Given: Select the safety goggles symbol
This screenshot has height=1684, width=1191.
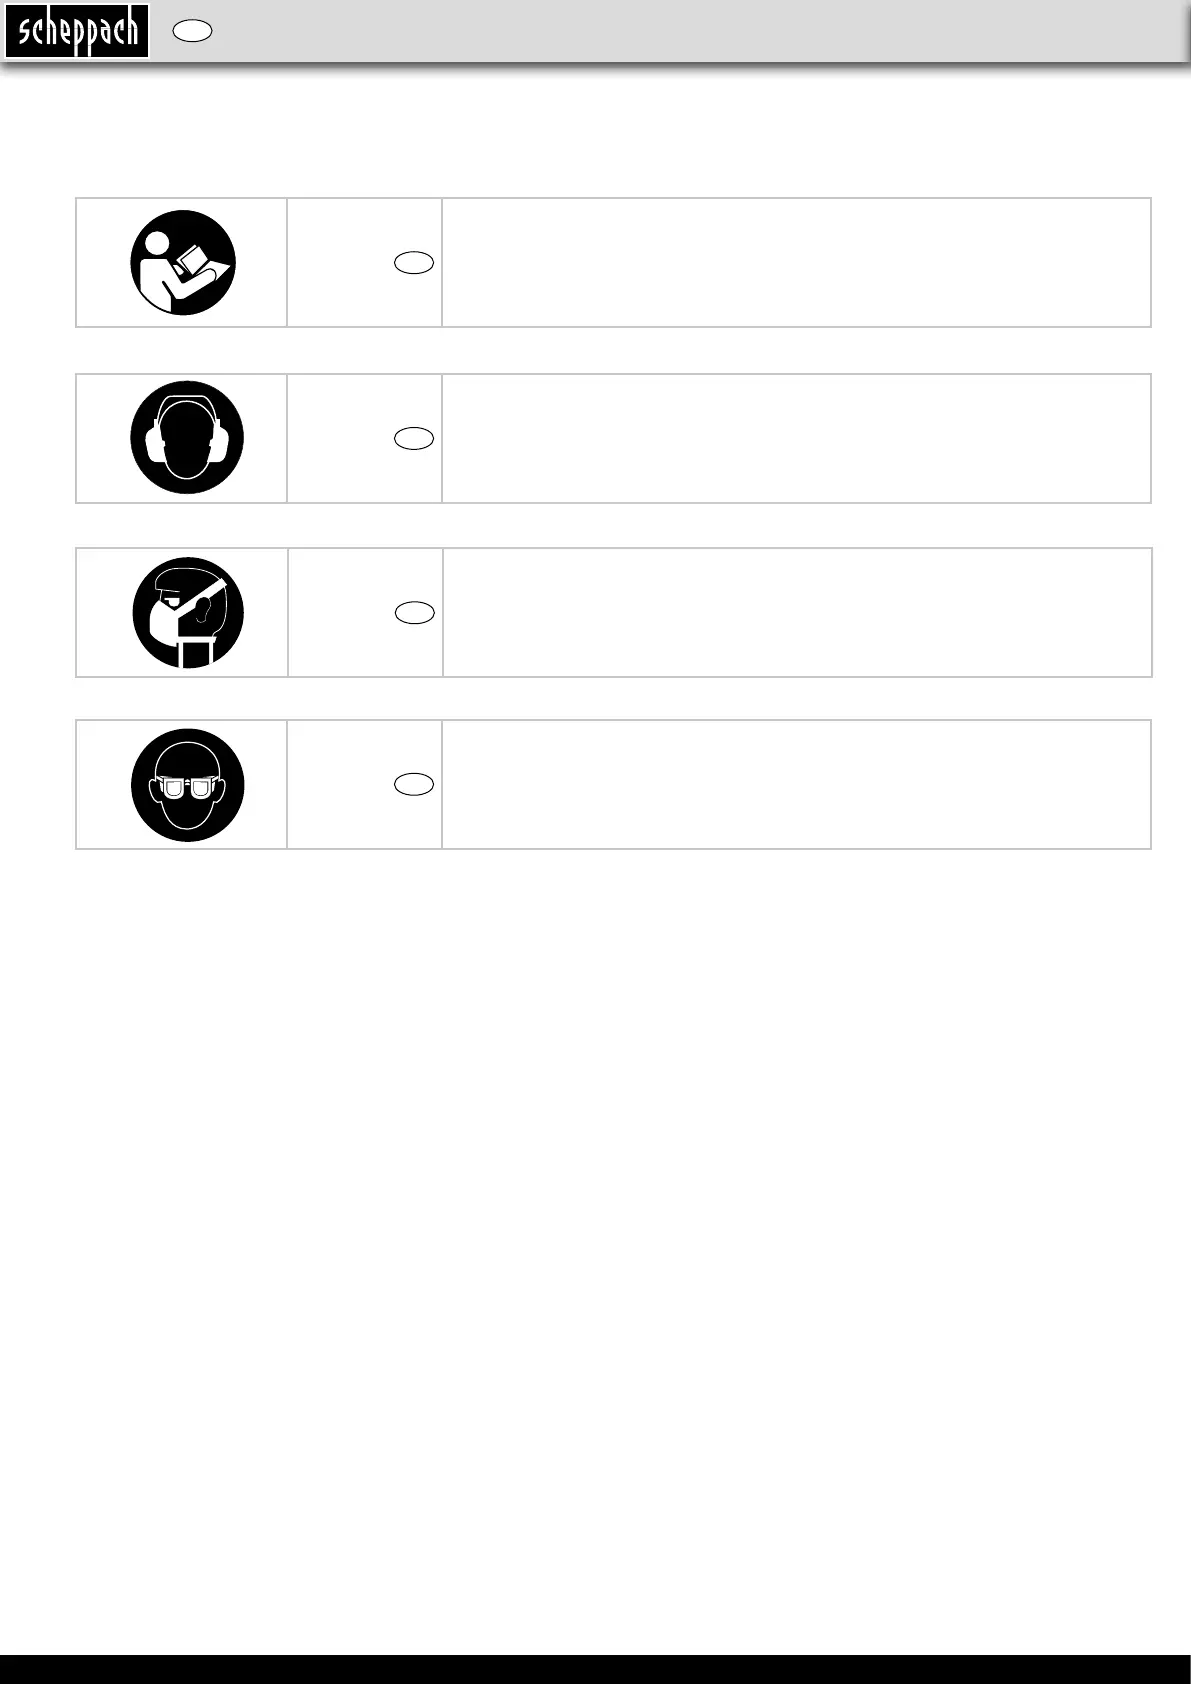Looking at the screenshot, I should (x=187, y=785).
